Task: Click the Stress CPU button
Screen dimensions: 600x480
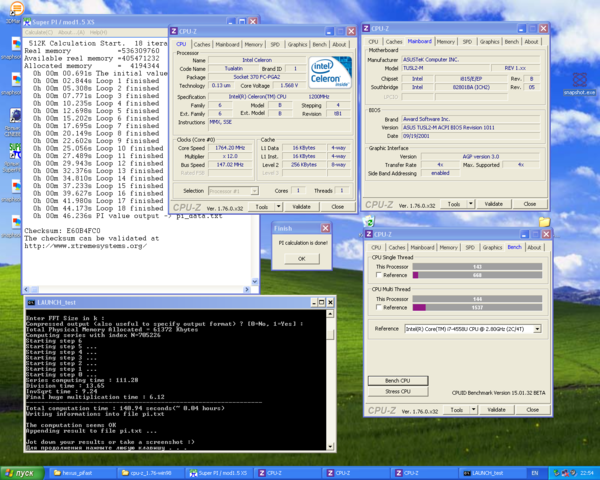Action: coord(398,392)
